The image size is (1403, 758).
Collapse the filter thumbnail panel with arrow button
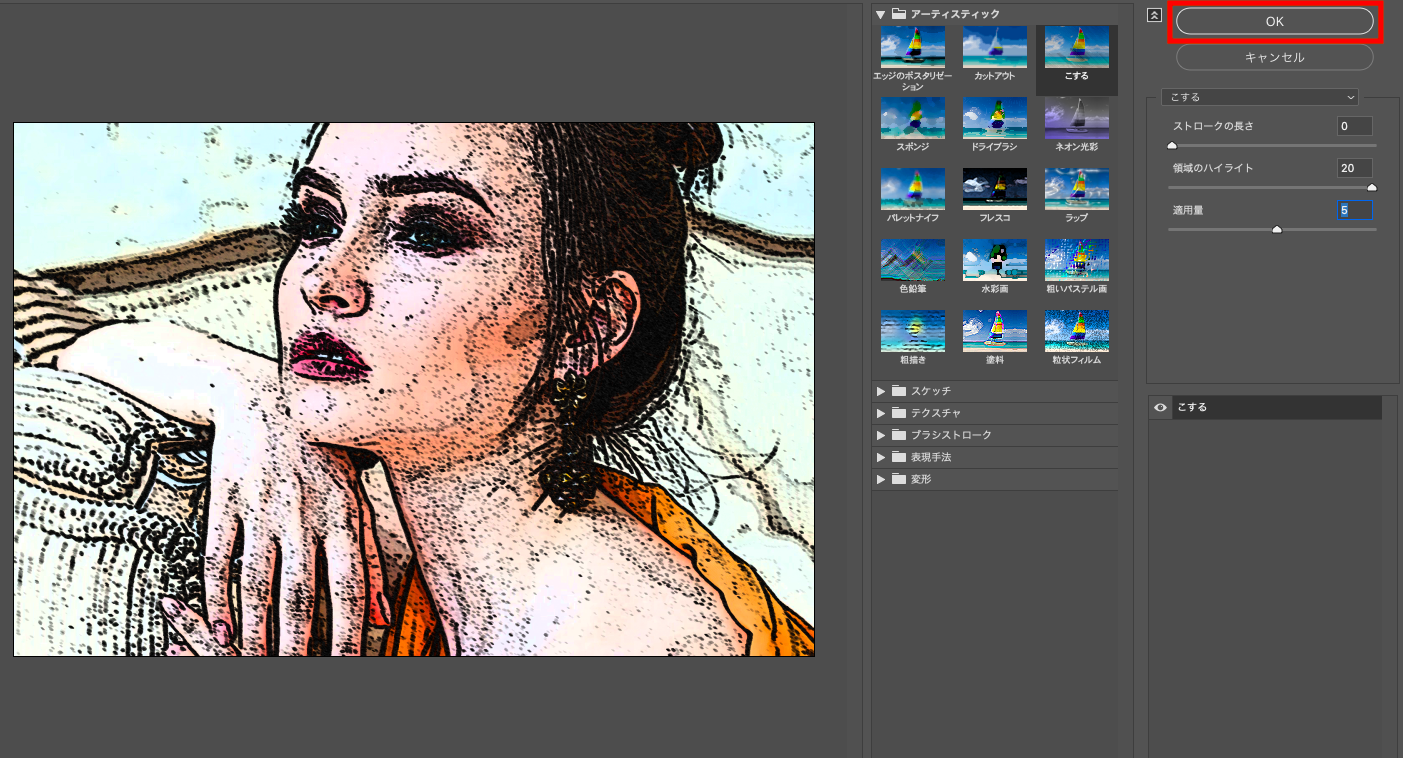pos(1154,15)
